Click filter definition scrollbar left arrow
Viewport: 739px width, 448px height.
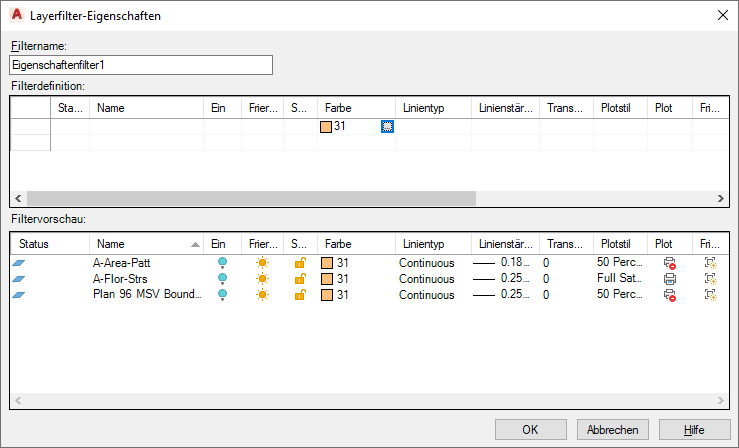tap(18, 198)
